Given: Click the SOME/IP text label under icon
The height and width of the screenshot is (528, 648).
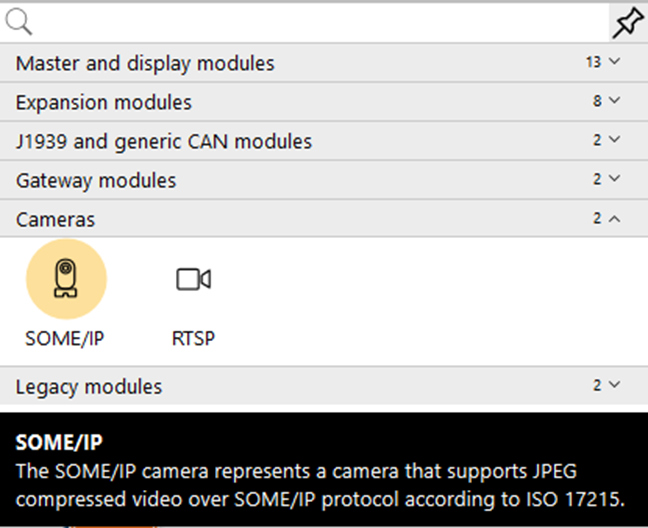Looking at the screenshot, I should (x=64, y=339).
